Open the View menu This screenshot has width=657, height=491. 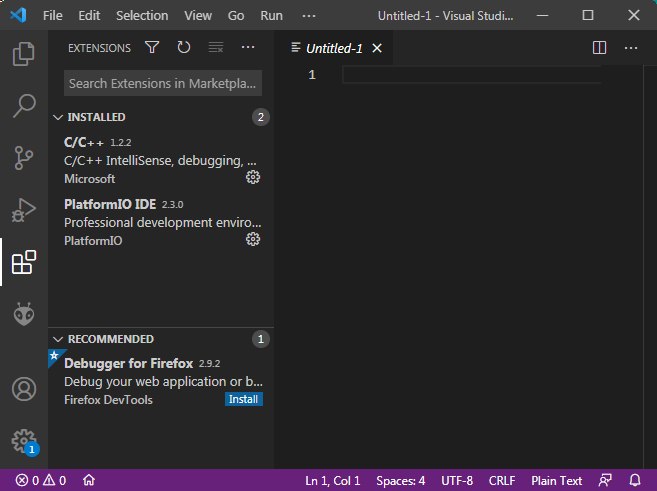click(198, 16)
